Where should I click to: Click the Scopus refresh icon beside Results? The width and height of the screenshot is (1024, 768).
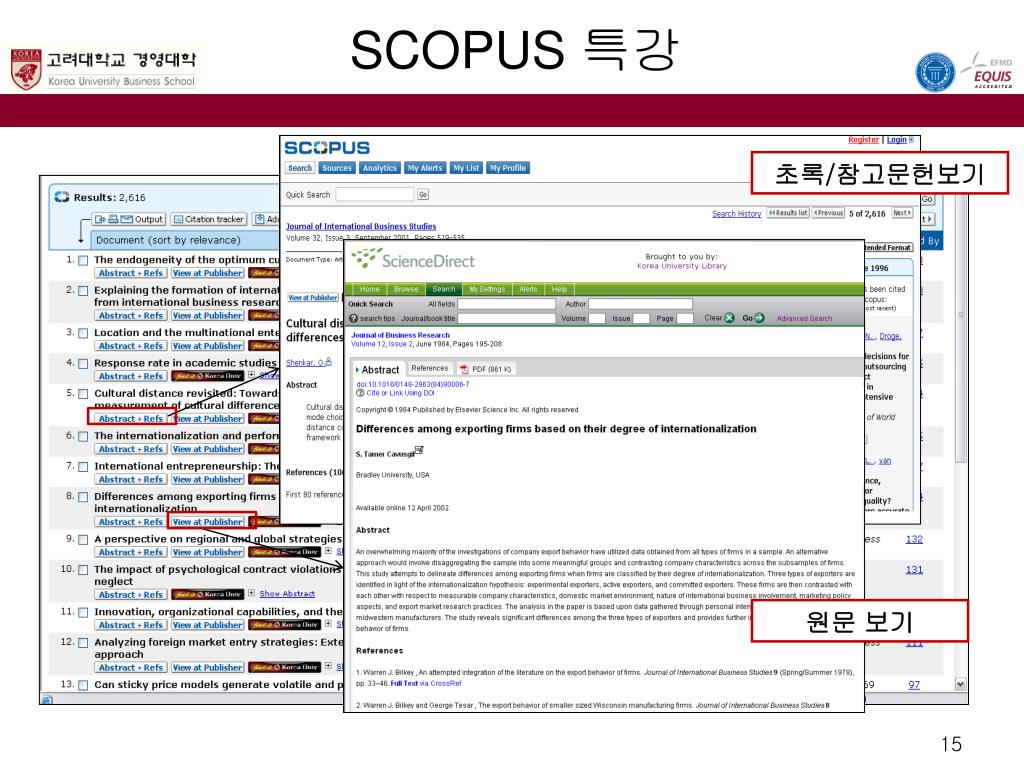pyautogui.click(x=62, y=197)
